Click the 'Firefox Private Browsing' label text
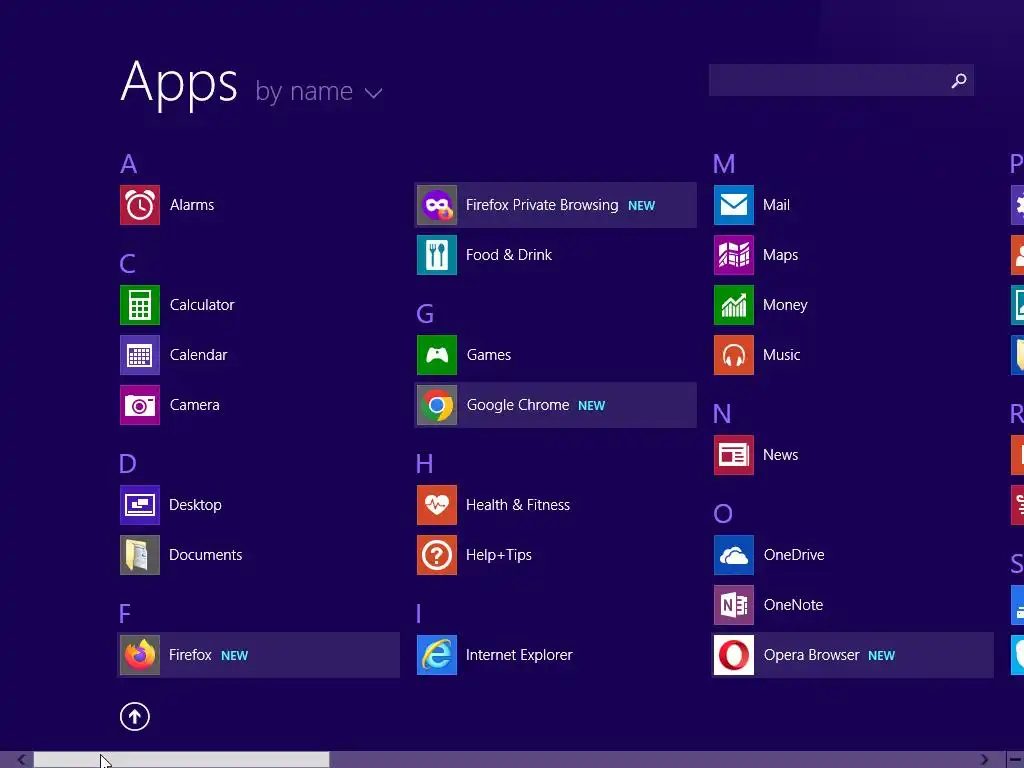This screenshot has width=1024, height=768. 542,205
